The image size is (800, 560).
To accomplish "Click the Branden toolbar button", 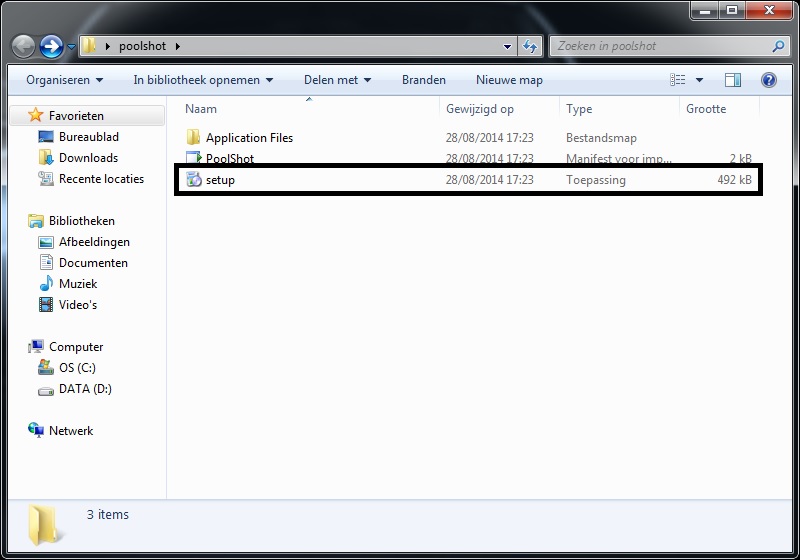I will 424,80.
